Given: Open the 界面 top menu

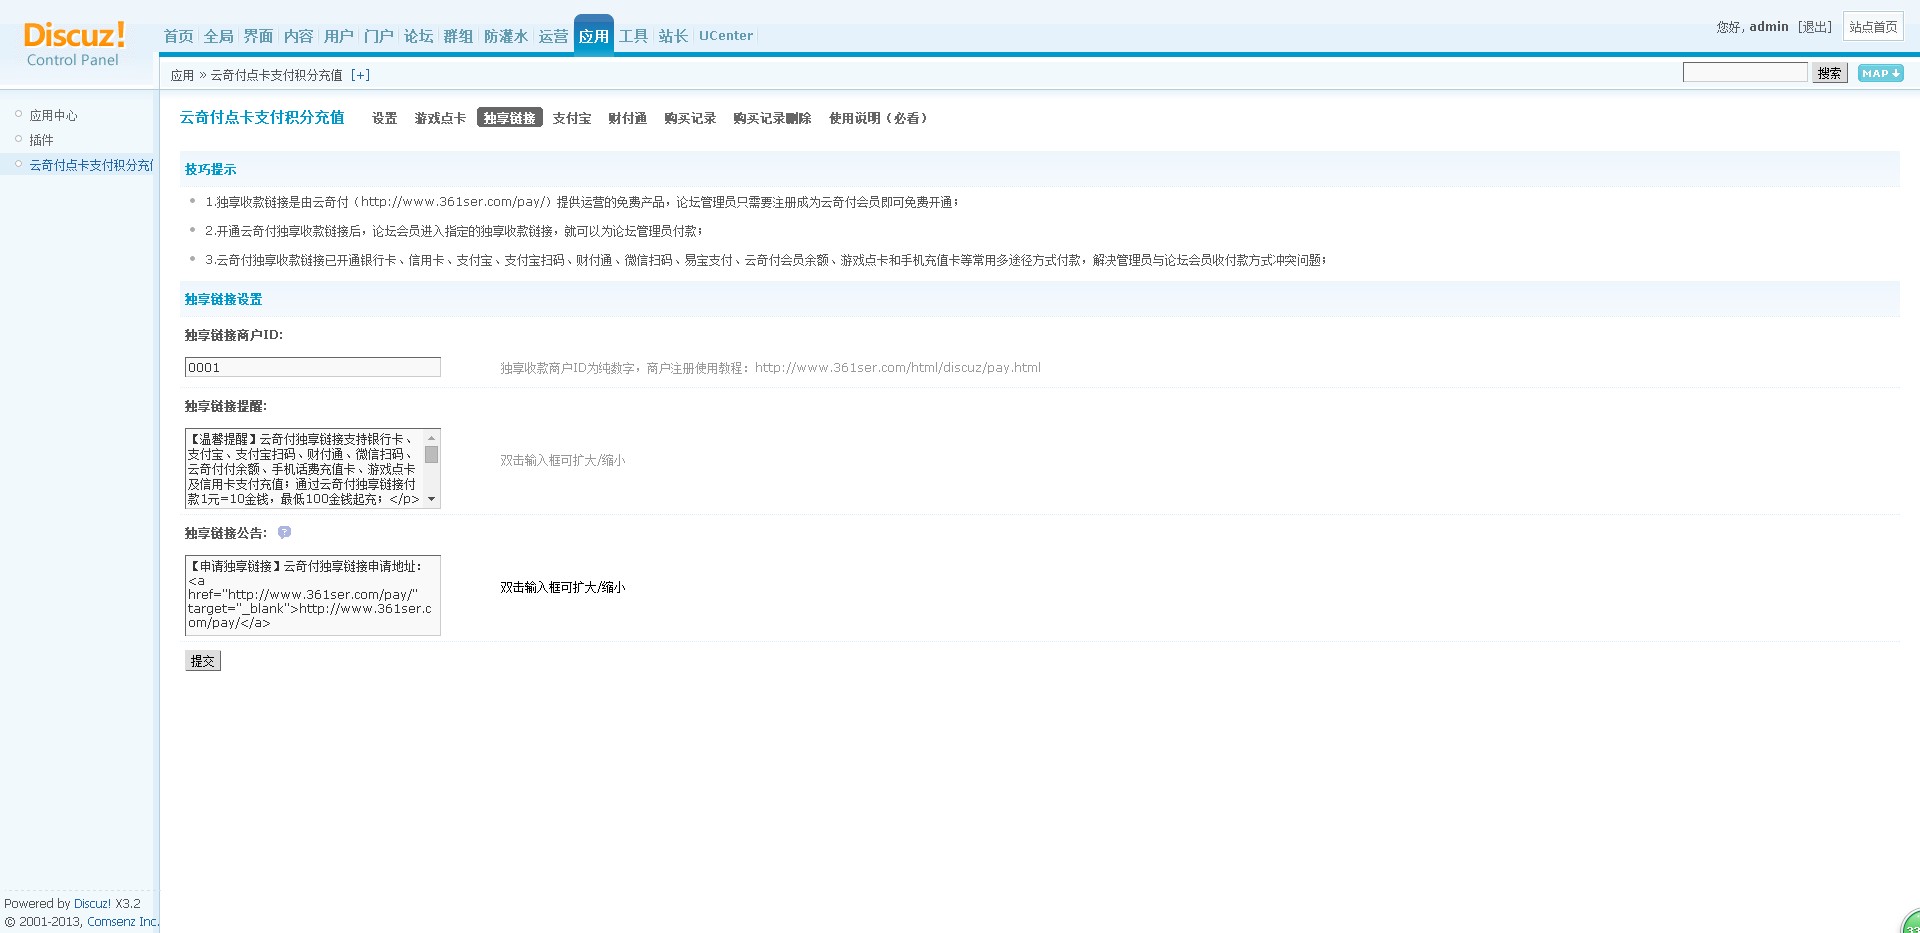Looking at the screenshot, I should [258, 36].
